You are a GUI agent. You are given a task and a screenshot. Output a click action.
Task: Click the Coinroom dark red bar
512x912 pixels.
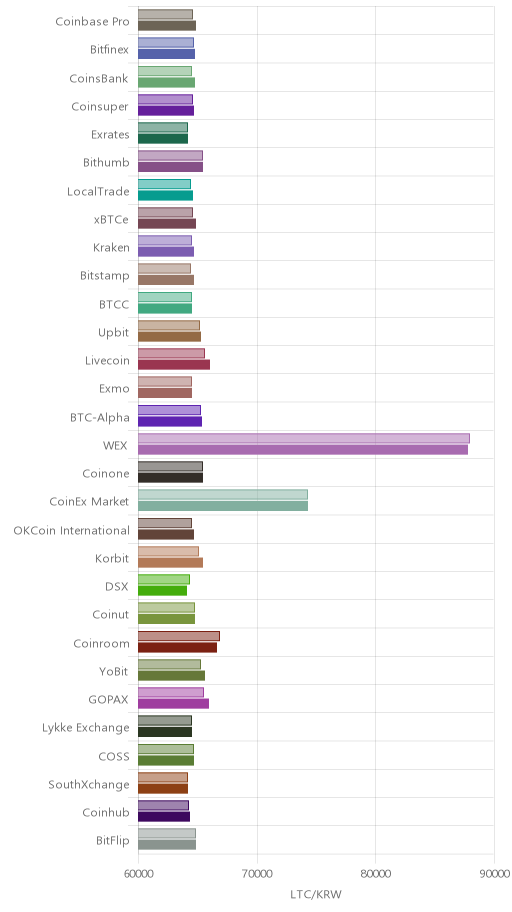[x=179, y=642]
